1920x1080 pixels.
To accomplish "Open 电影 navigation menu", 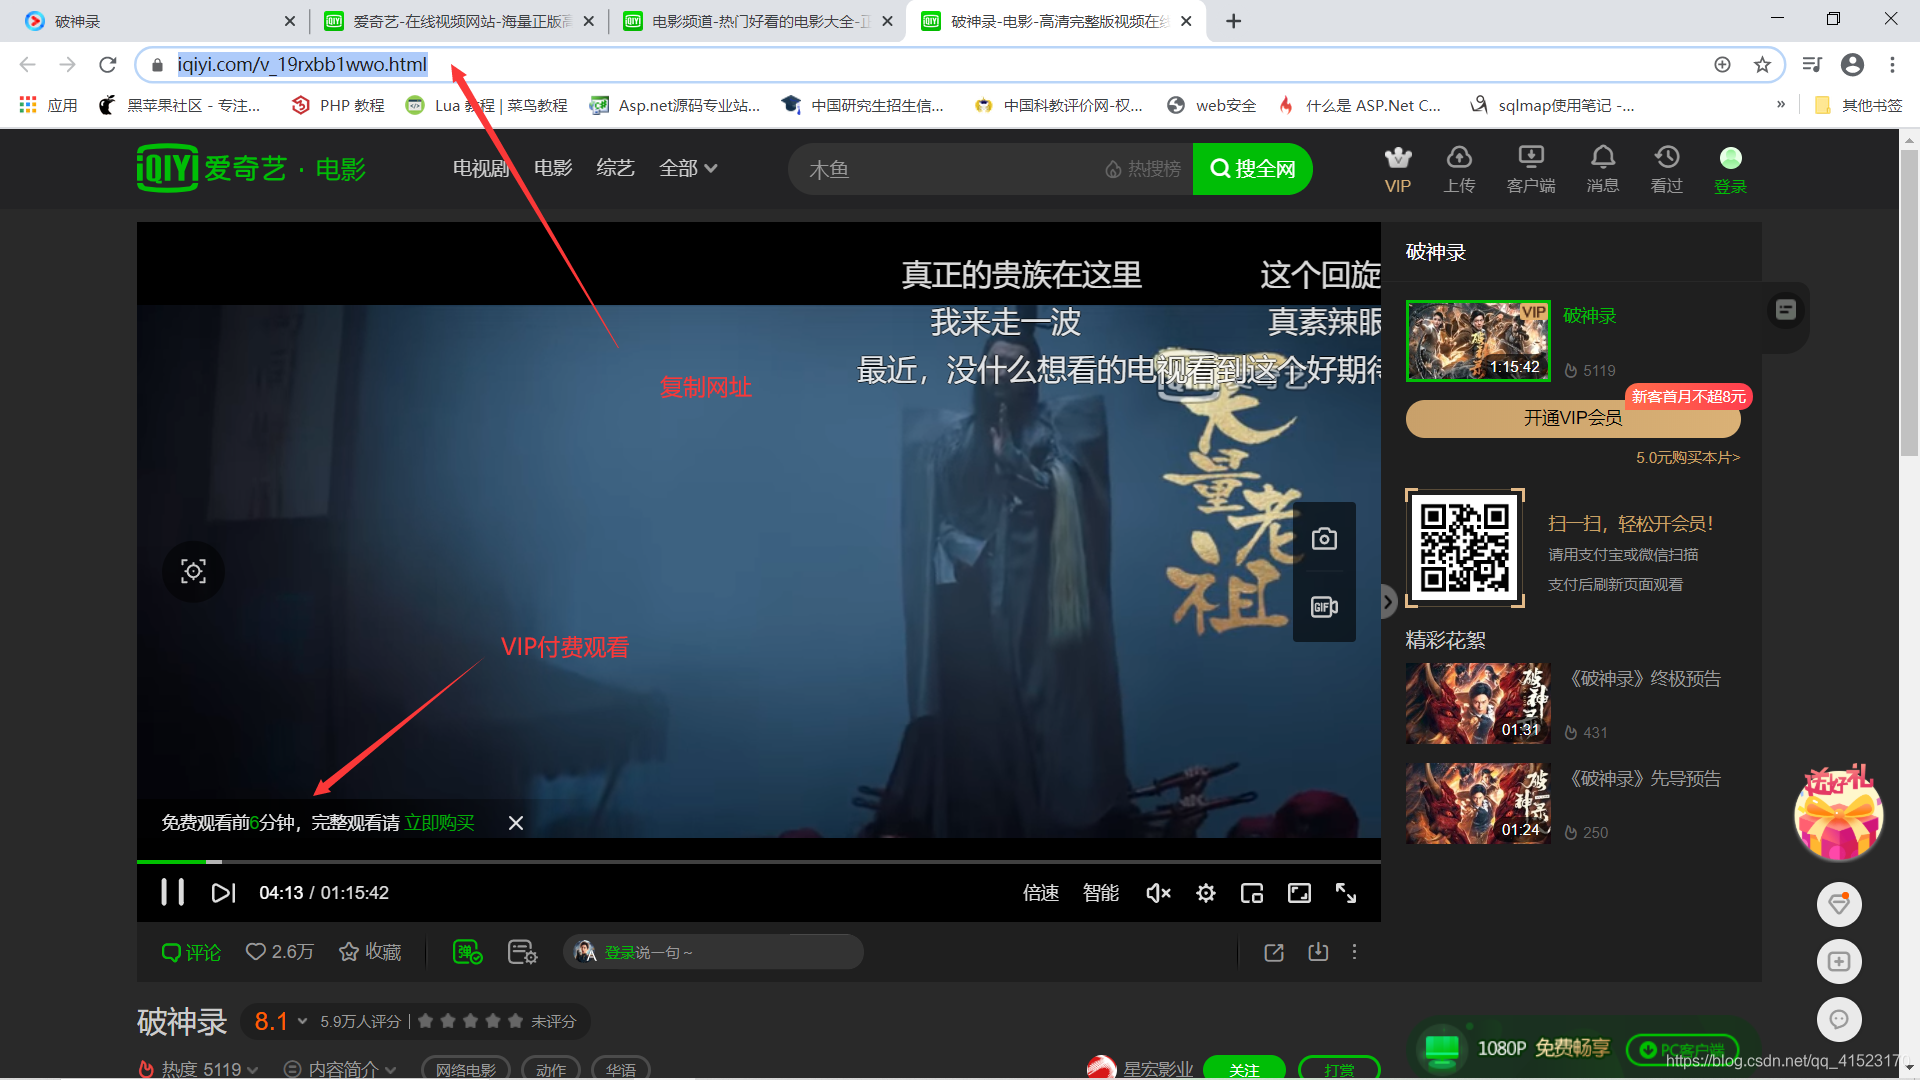I will (x=553, y=168).
